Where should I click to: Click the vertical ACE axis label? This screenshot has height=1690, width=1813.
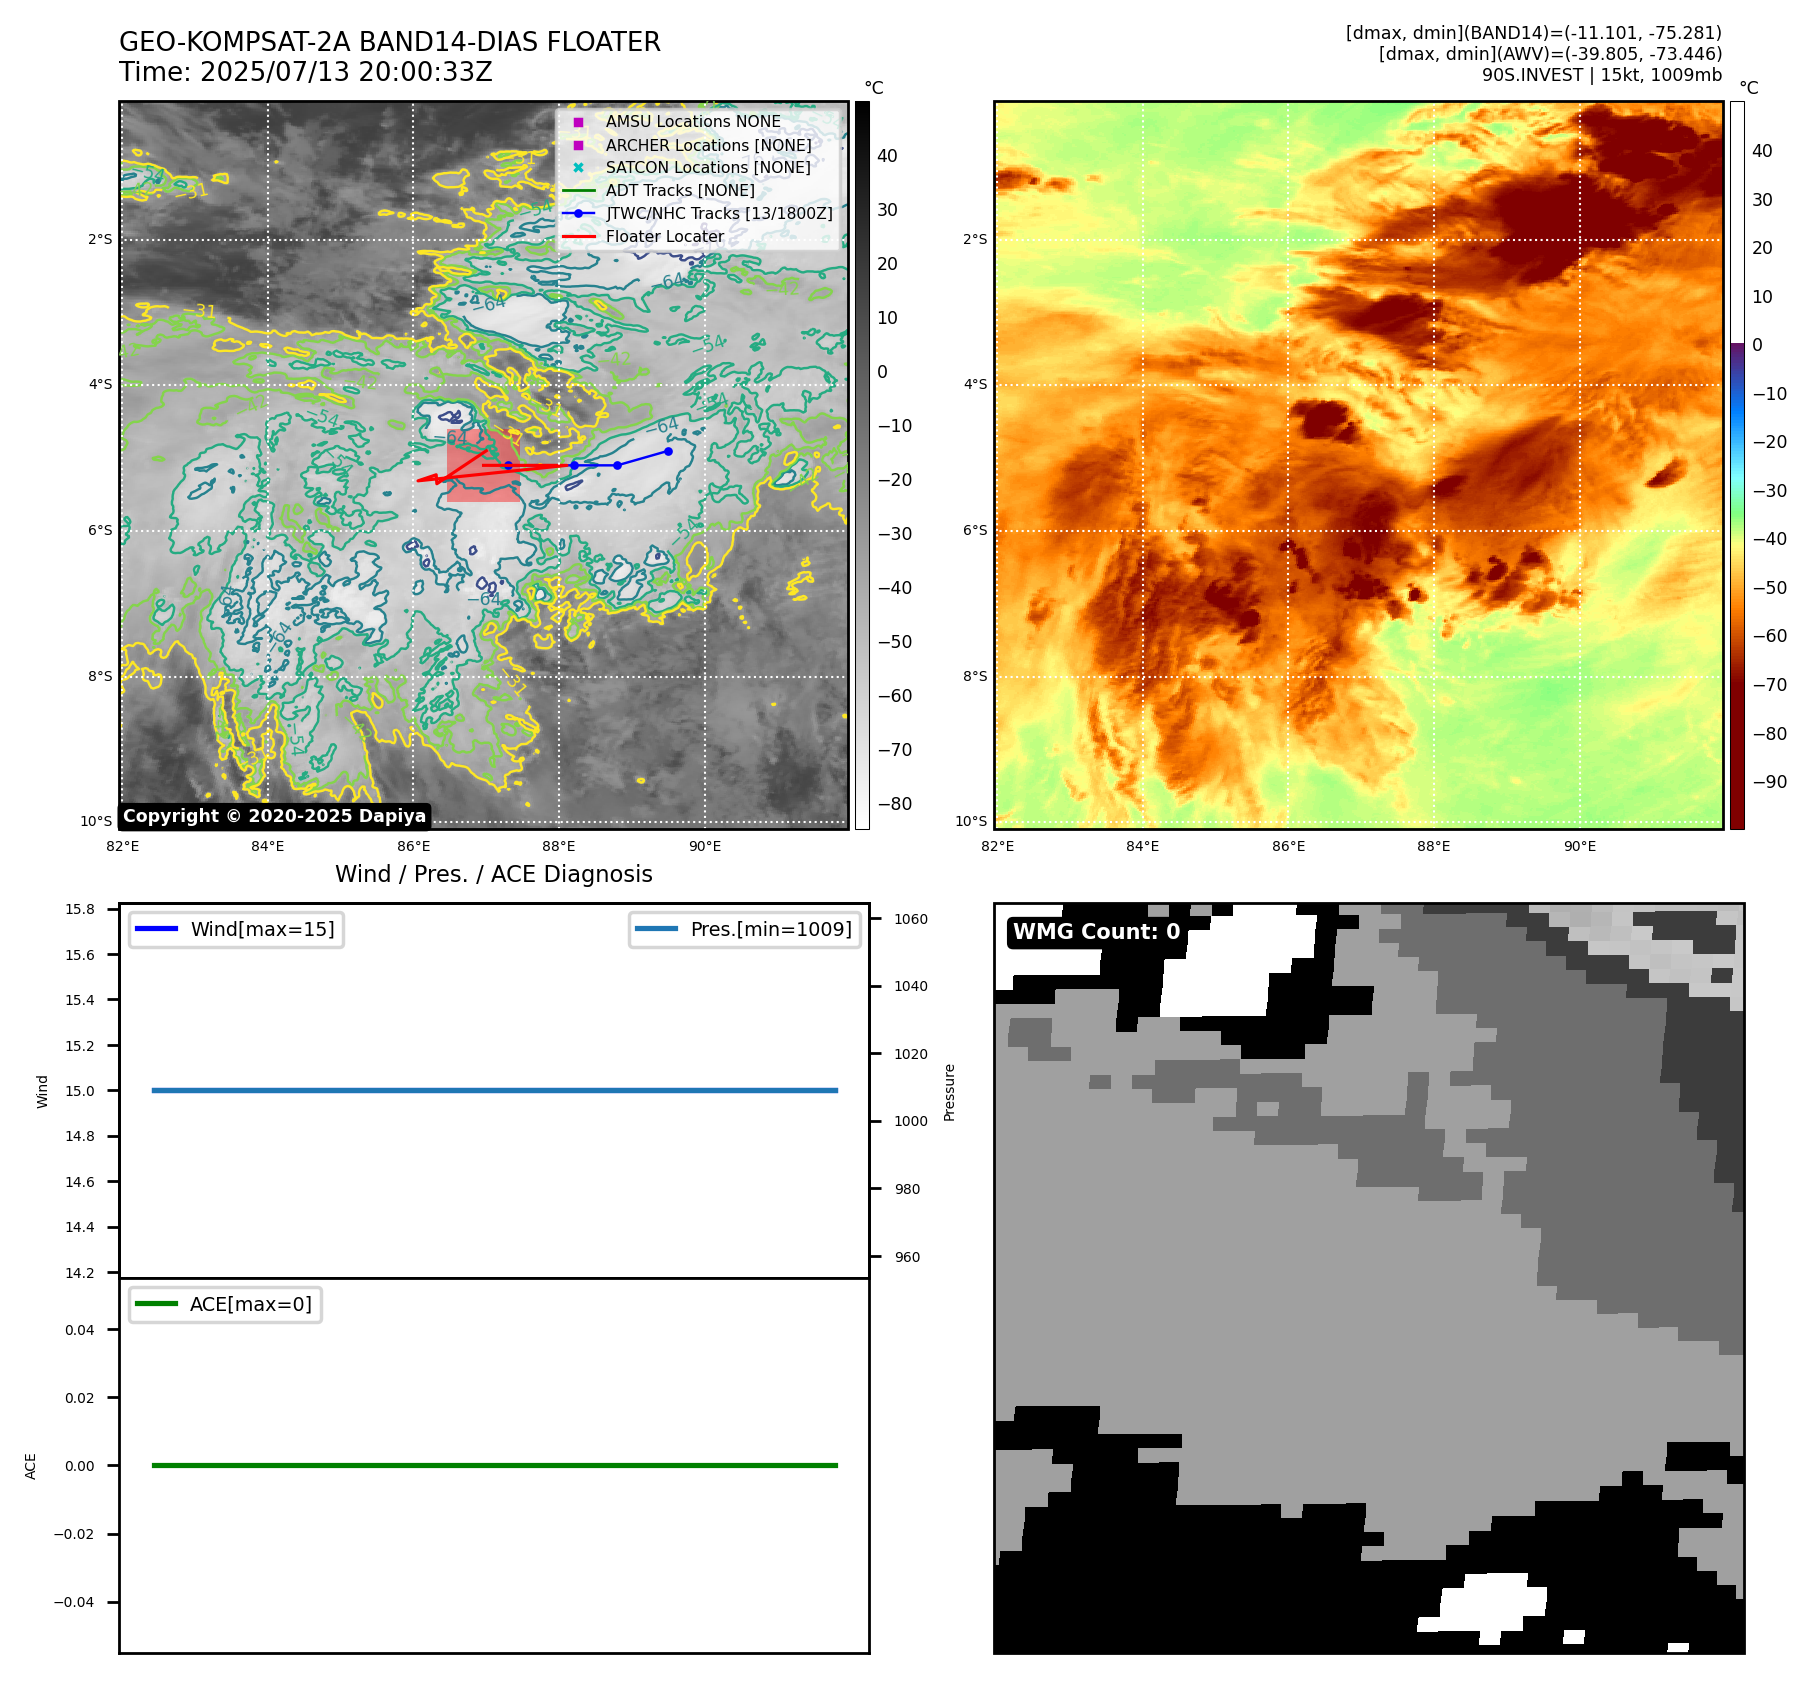pyautogui.click(x=30, y=1466)
